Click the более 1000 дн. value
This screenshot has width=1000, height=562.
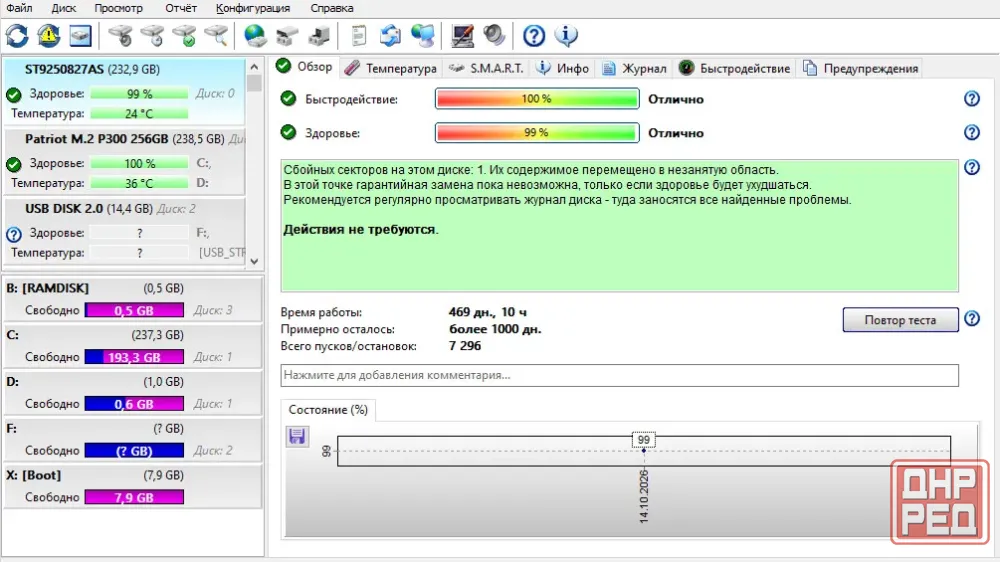pos(495,329)
